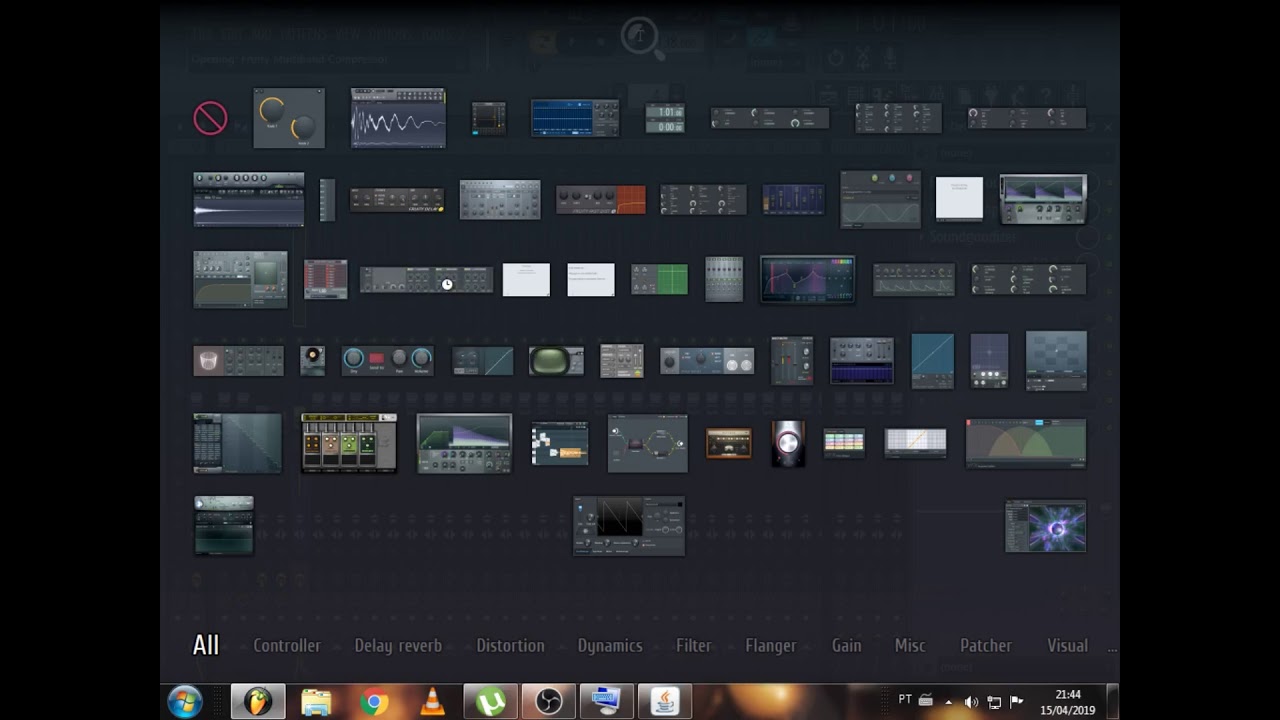Select the purple XY pad plugin thumbnail

989,360
